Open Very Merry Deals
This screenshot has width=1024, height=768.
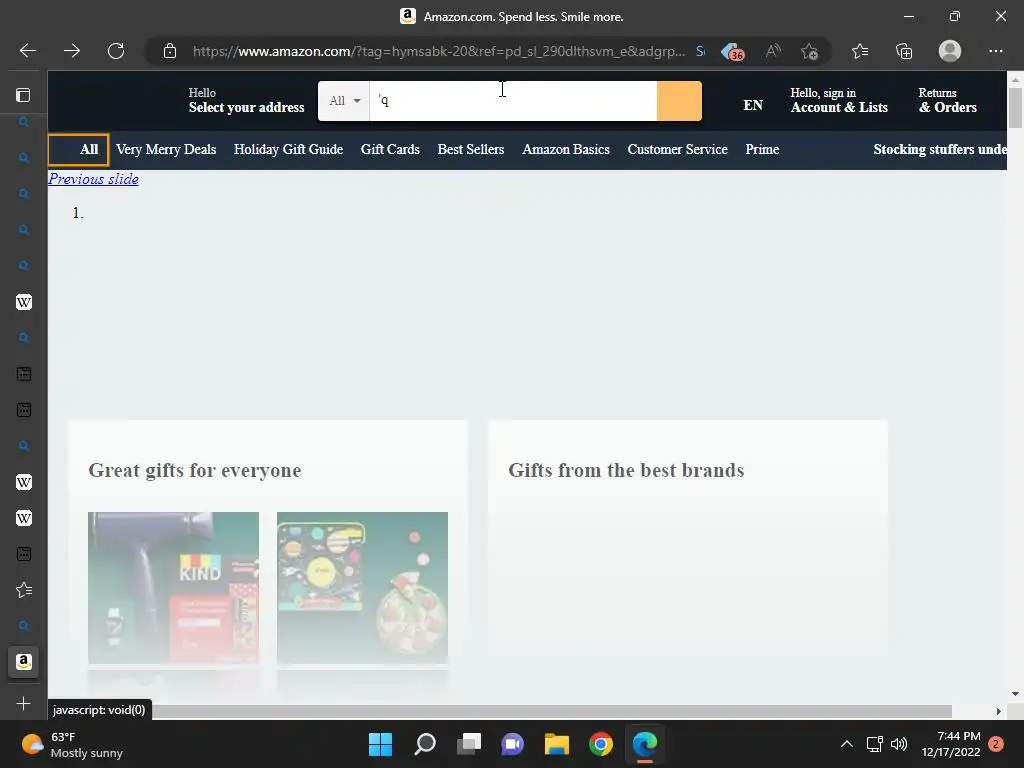click(166, 150)
